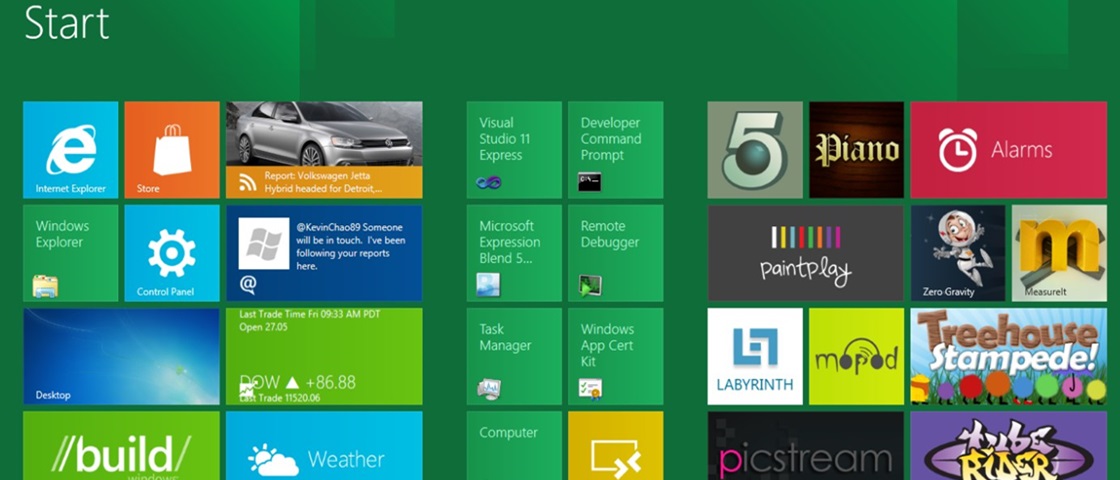Launch Treehouse Stampede game tile
The height and width of the screenshot is (480, 1120).
pyautogui.click(x=1009, y=356)
